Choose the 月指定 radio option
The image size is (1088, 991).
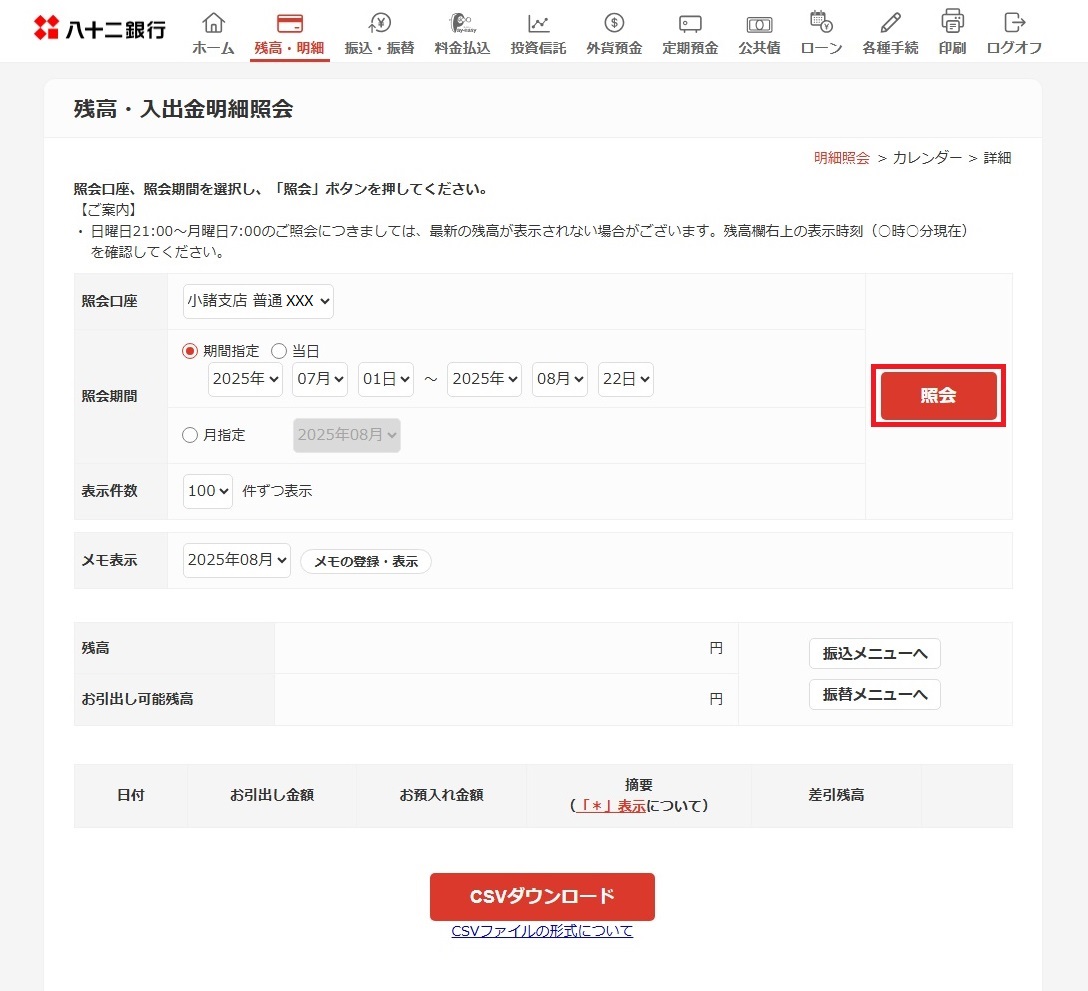(190, 435)
